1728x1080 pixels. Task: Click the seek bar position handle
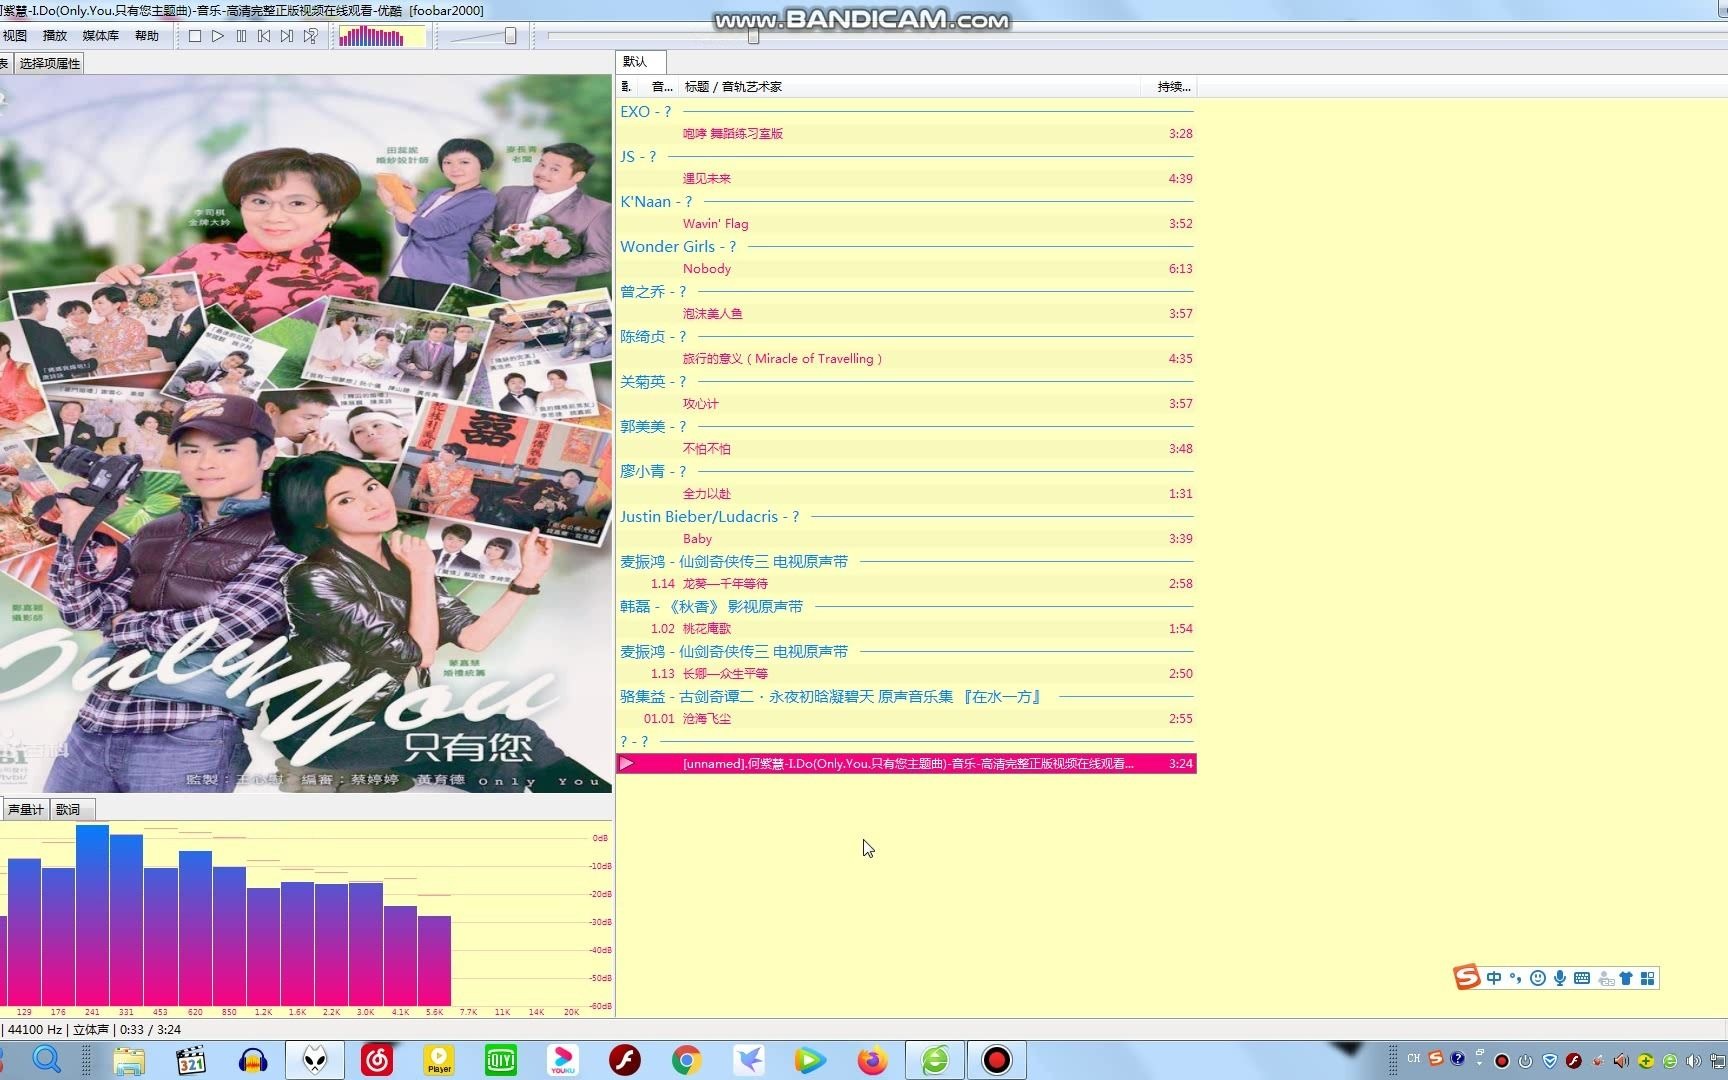point(753,36)
